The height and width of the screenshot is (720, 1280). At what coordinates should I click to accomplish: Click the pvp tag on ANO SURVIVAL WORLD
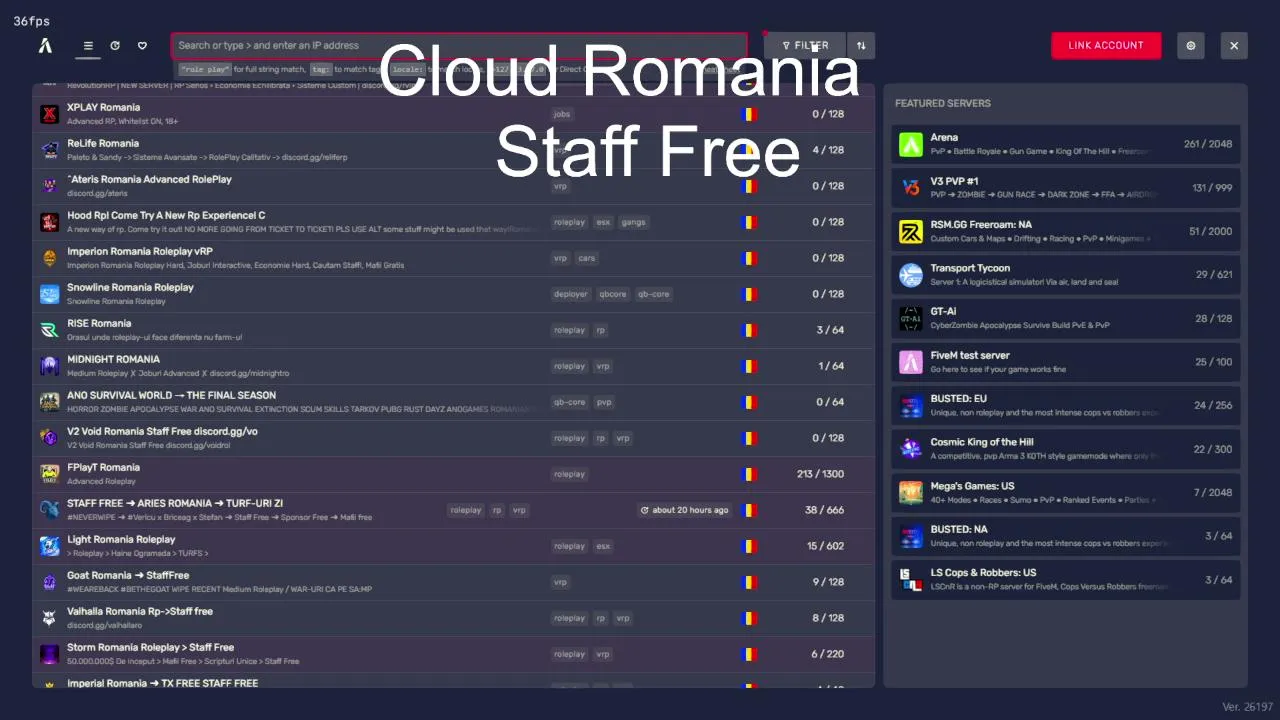coord(604,402)
